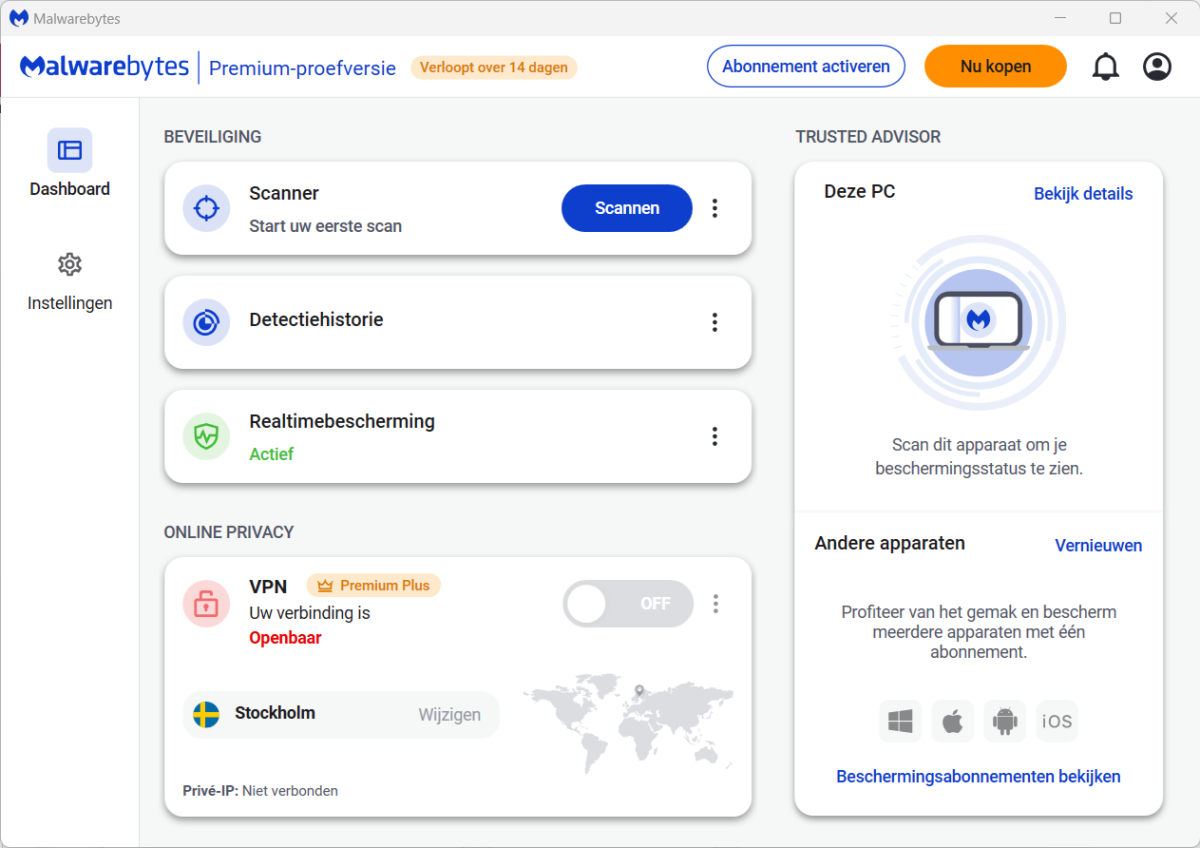The height and width of the screenshot is (848, 1200).
Task: Expand Realtimebescherming three-dot options menu
Action: tap(715, 436)
